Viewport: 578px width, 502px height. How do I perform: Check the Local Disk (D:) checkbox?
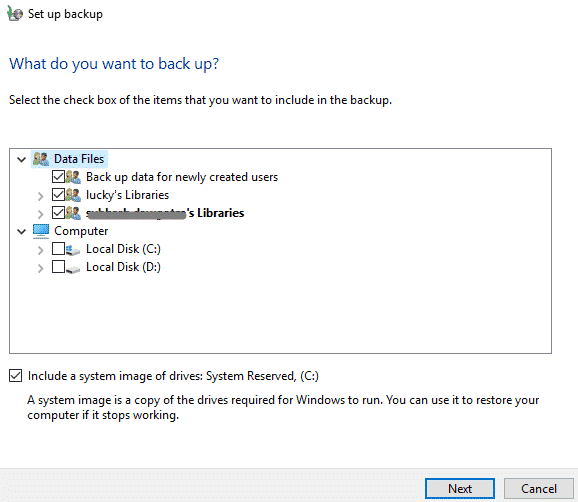[58, 267]
